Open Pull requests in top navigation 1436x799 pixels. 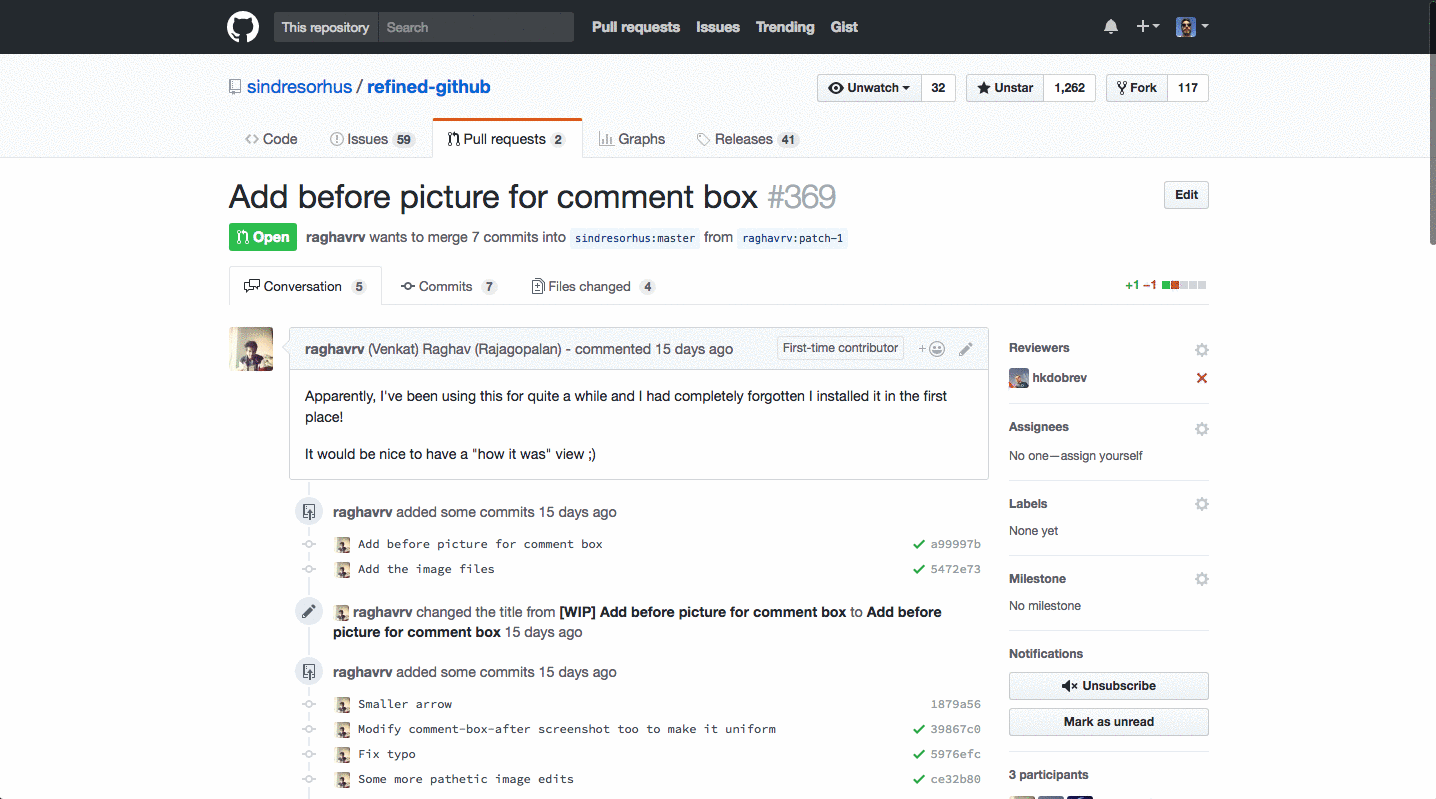click(636, 27)
